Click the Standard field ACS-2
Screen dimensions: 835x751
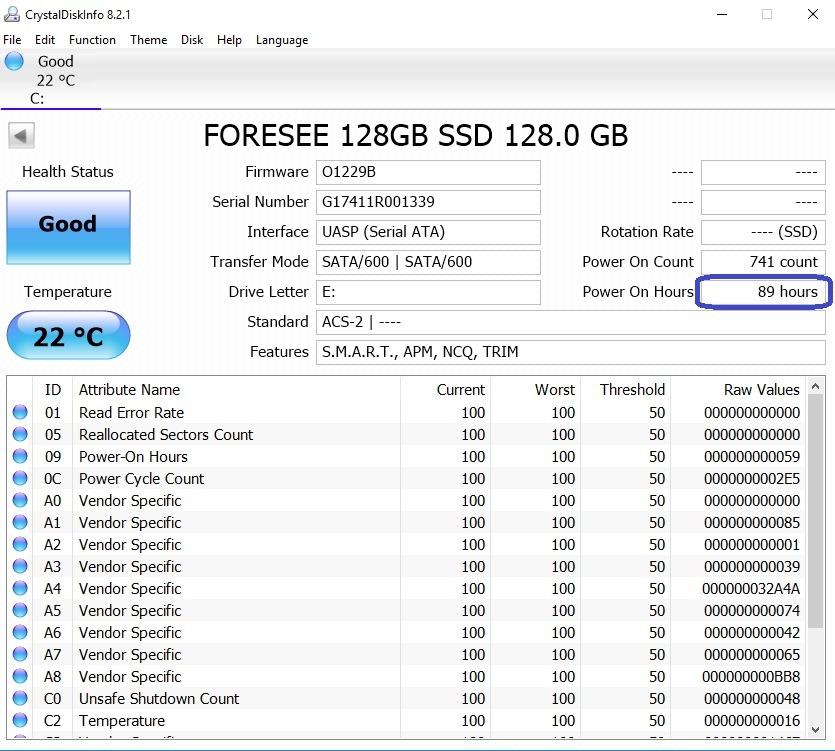[571, 322]
